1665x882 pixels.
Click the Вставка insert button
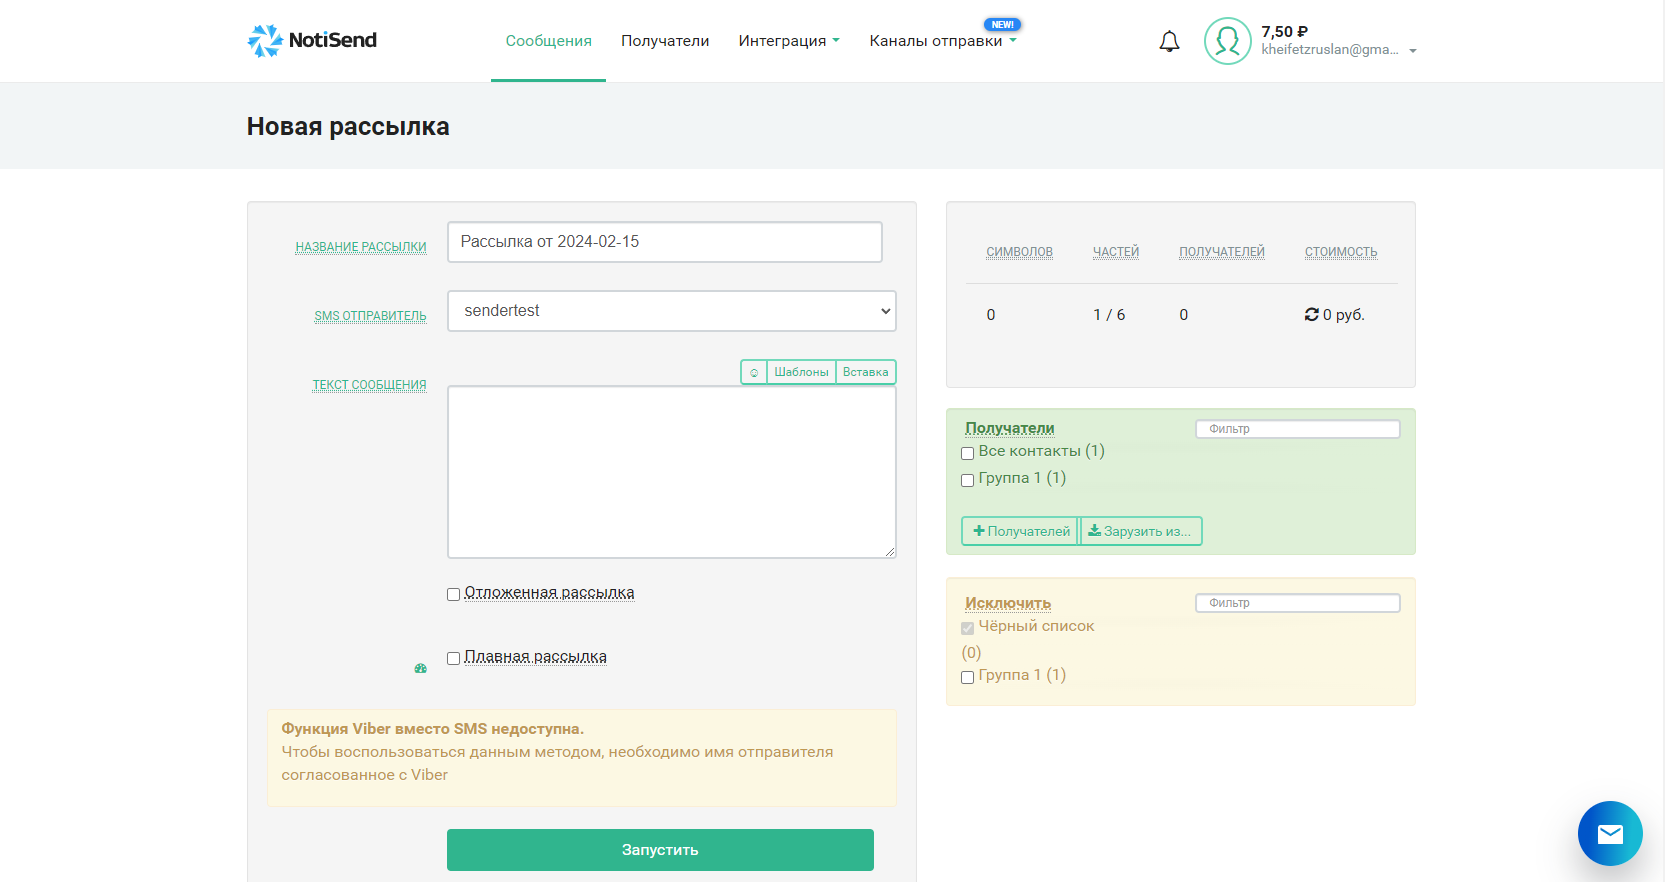866,372
